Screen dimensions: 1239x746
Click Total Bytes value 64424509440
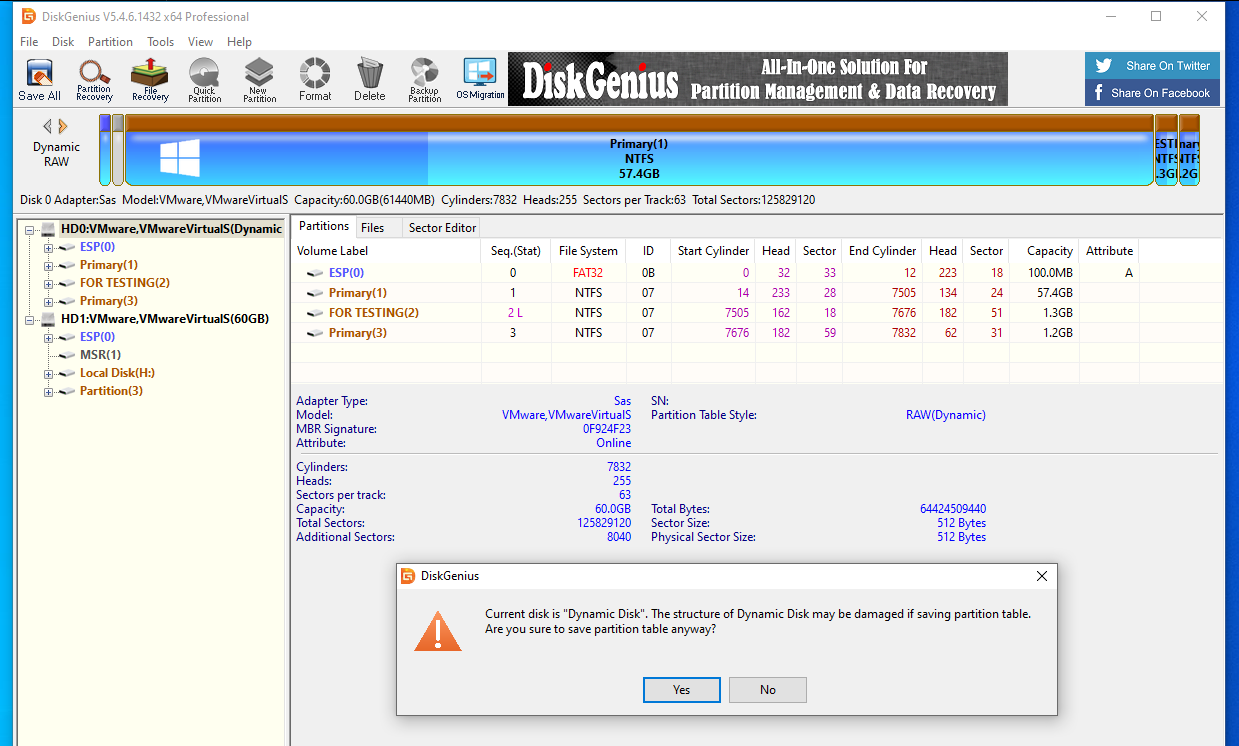pos(952,509)
